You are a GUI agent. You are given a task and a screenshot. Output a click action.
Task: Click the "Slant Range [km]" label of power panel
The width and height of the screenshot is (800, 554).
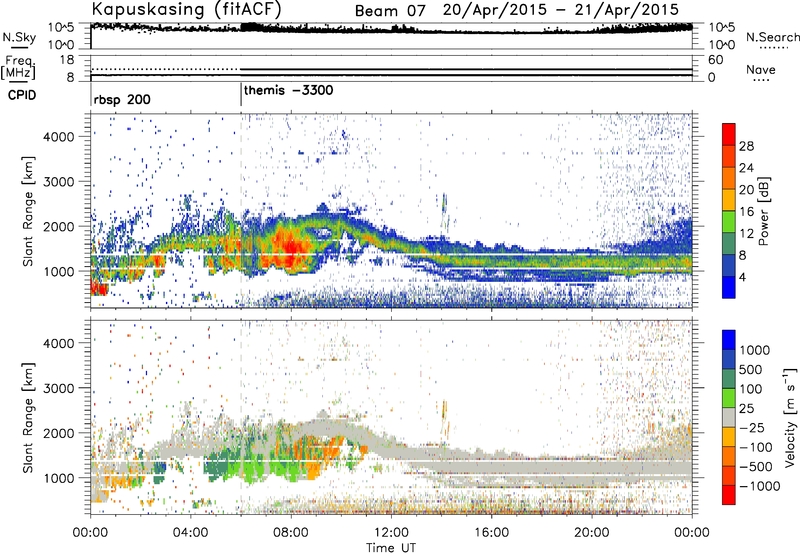click(x=28, y=211)
